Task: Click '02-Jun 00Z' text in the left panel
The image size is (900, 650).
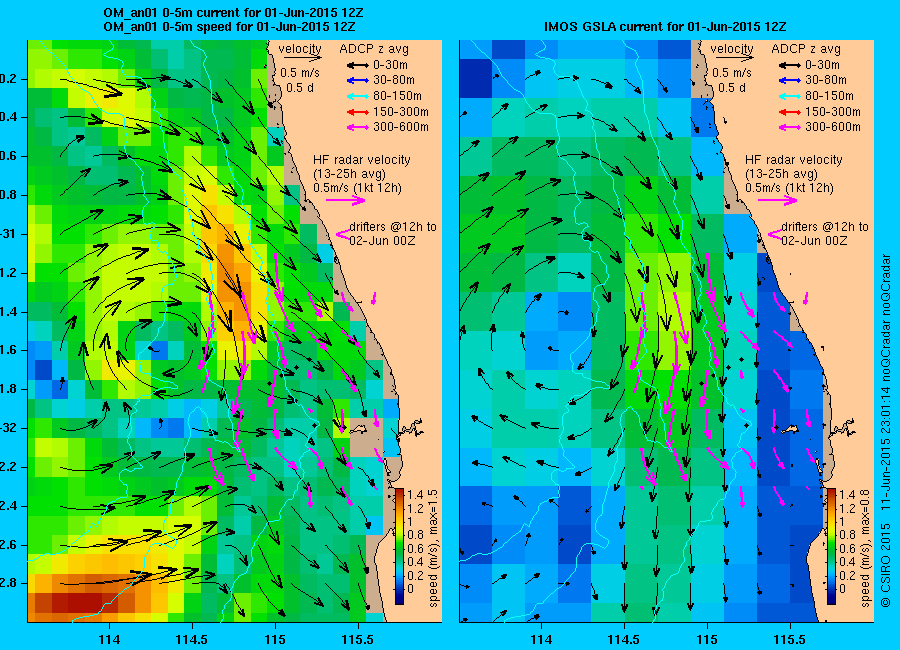Action: point(382,241)
